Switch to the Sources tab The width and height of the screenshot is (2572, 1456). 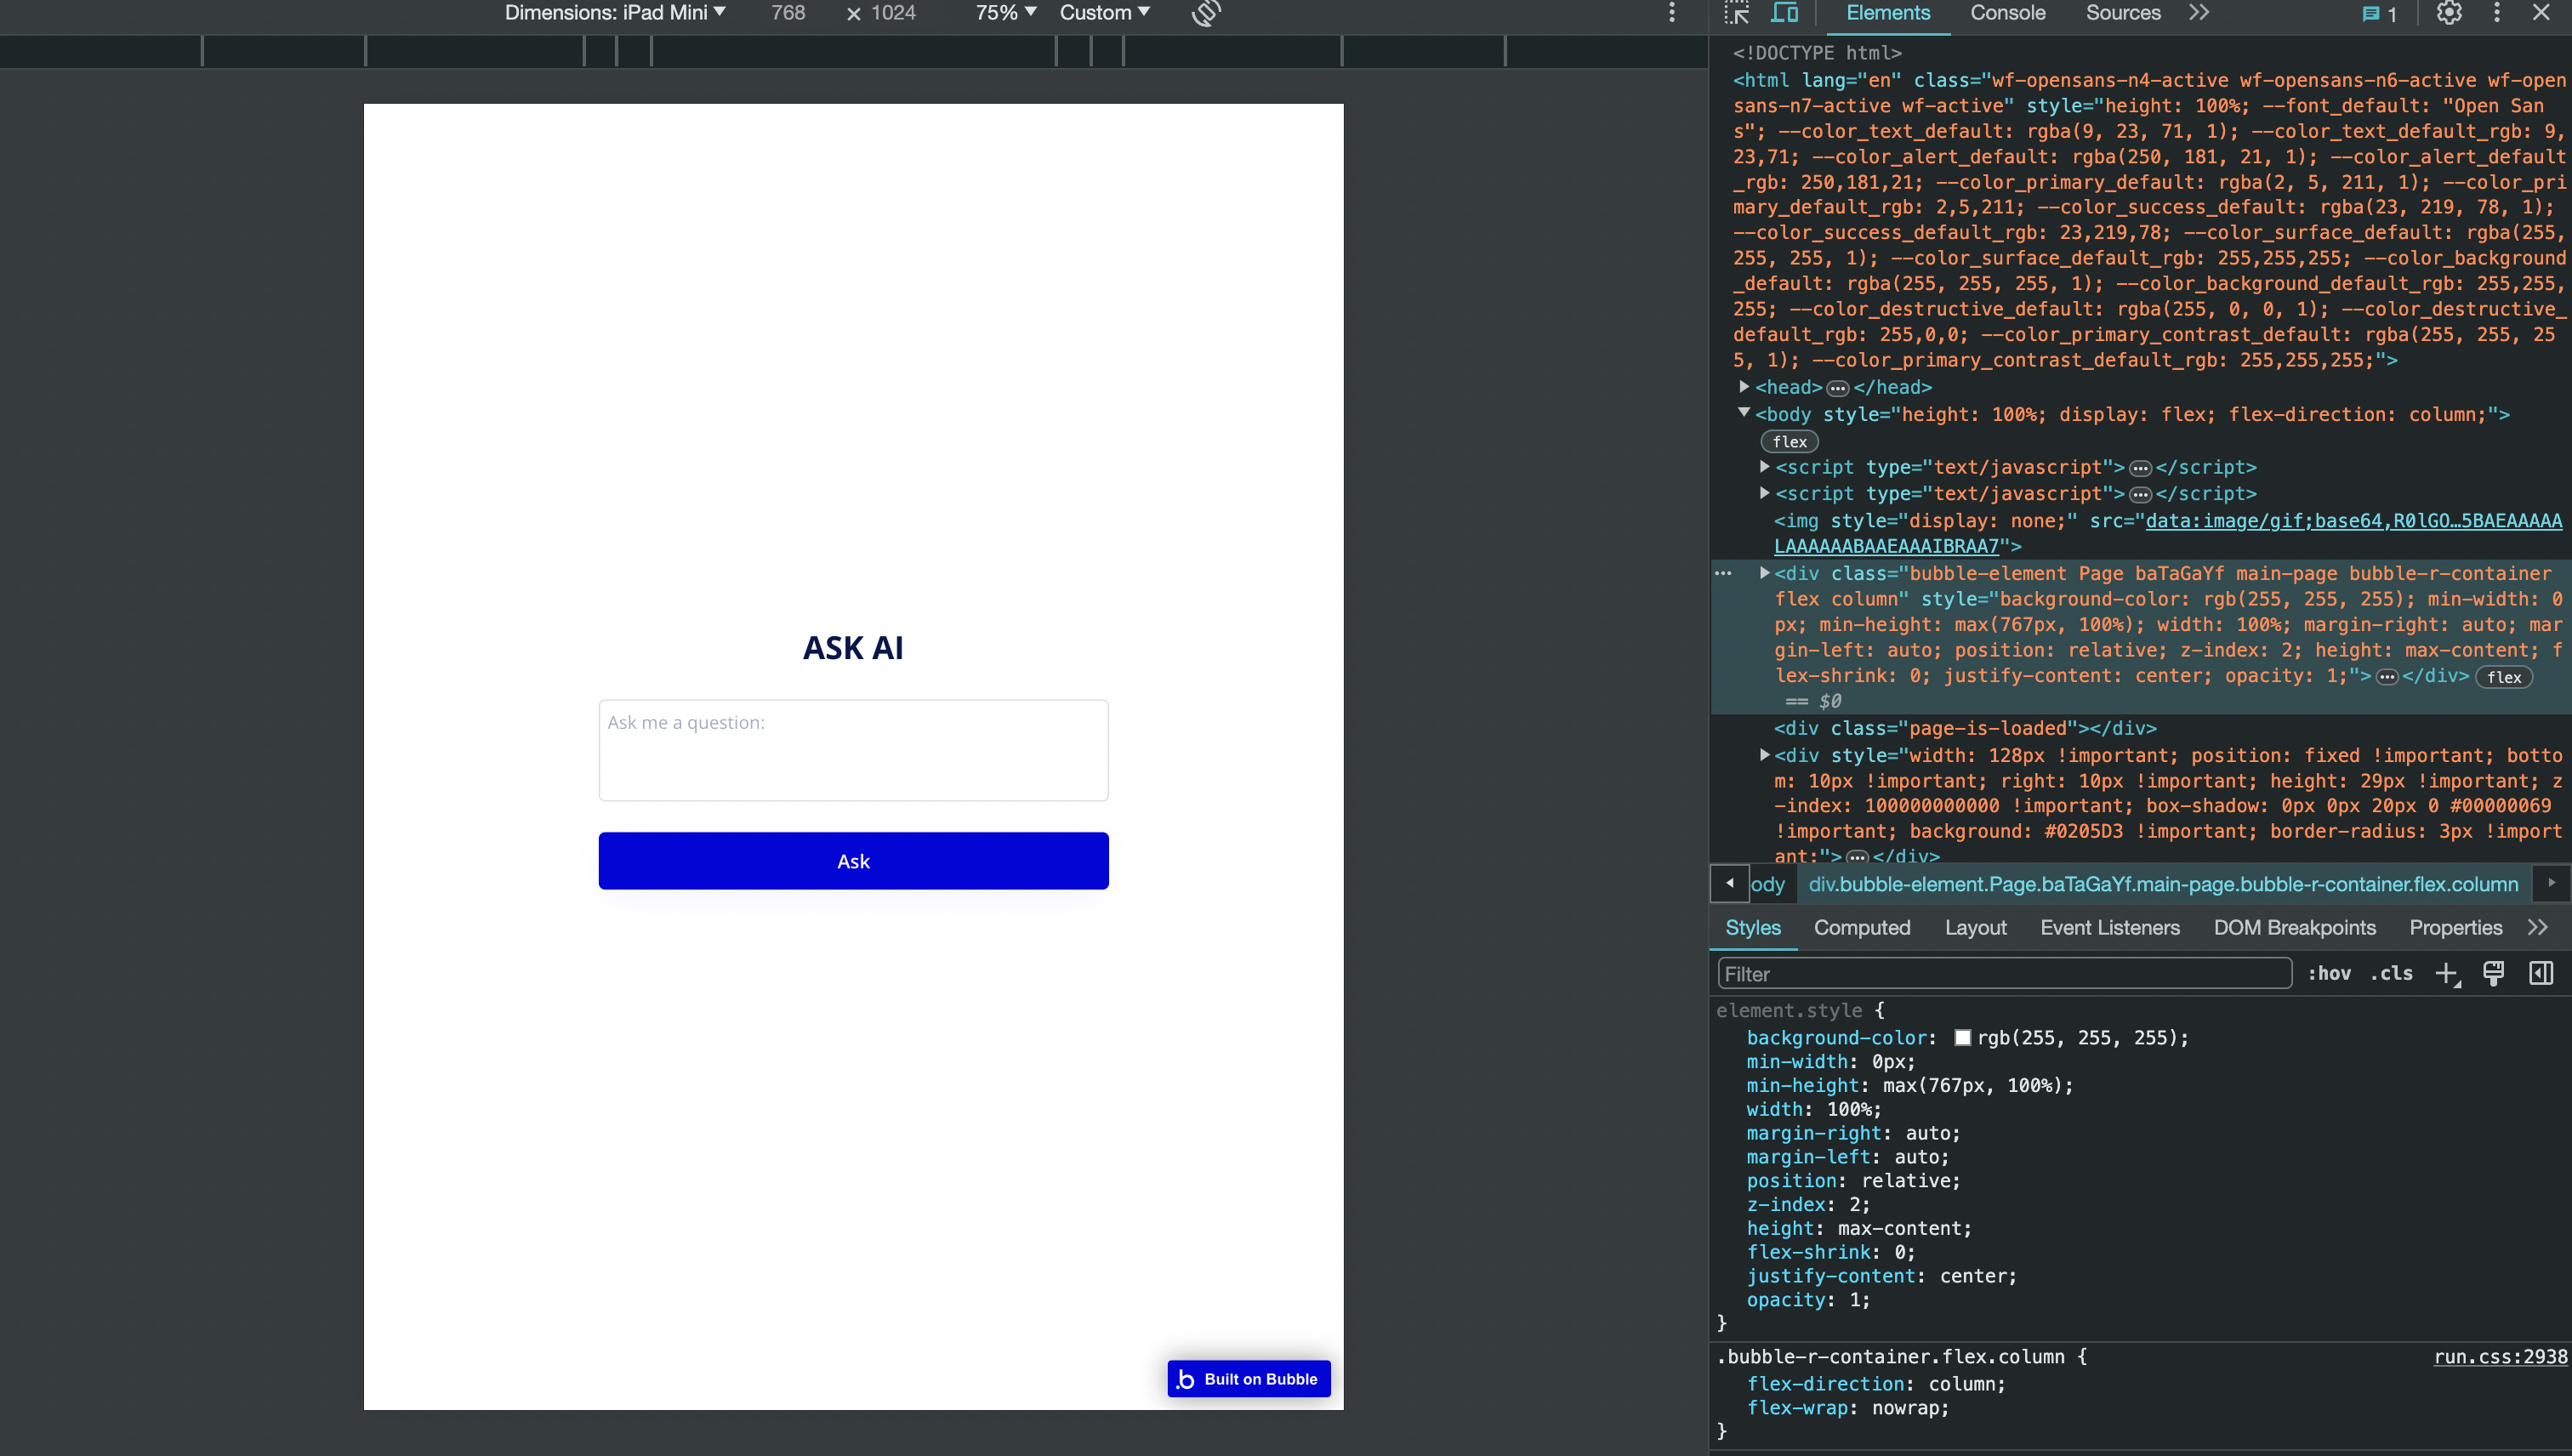pyautogui.click(x=2122, y=13)
